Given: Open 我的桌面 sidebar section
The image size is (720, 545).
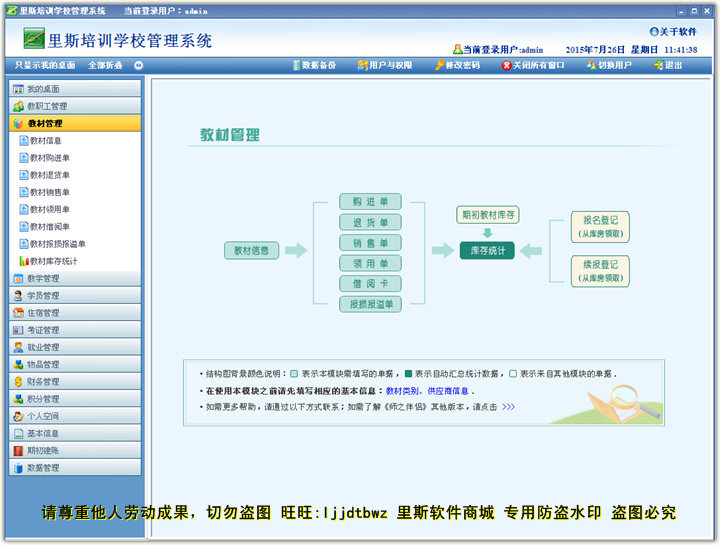Looking at the screenshot, I should (x=75, y=89).
